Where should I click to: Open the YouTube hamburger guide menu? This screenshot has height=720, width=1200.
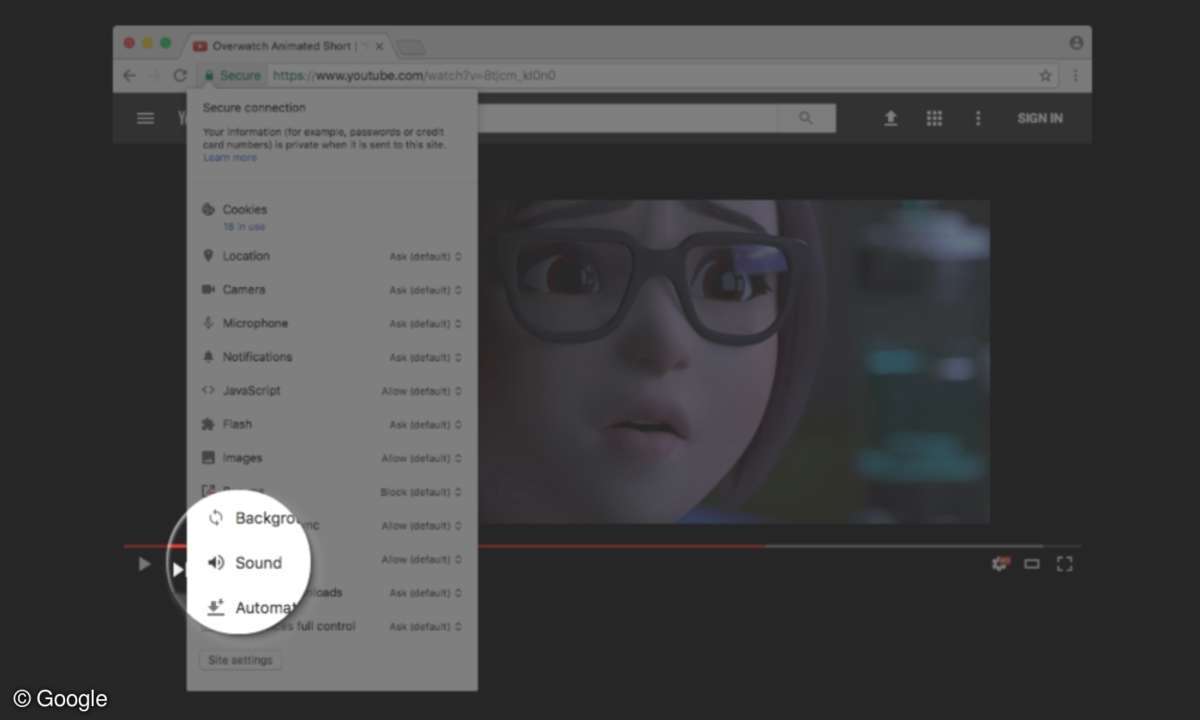pos(145,118)
